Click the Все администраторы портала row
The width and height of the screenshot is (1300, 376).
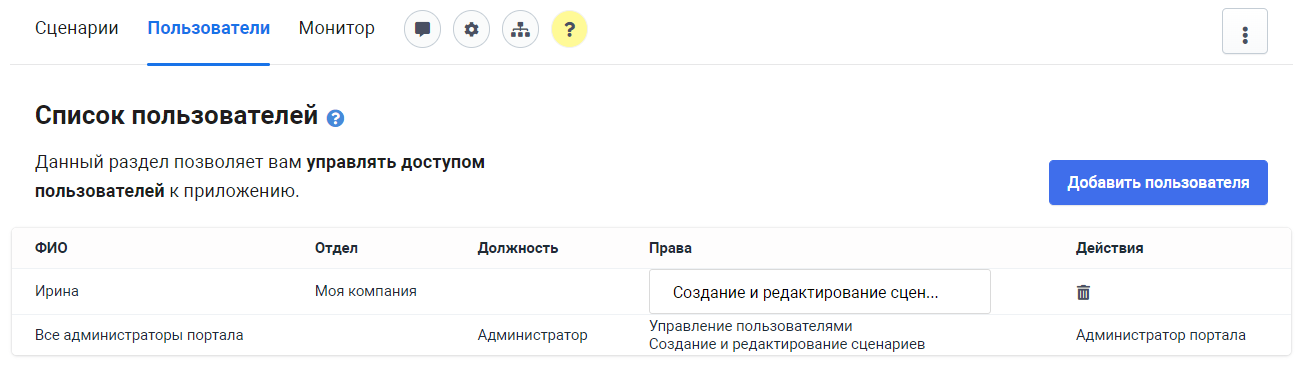[x=651, y=335]
